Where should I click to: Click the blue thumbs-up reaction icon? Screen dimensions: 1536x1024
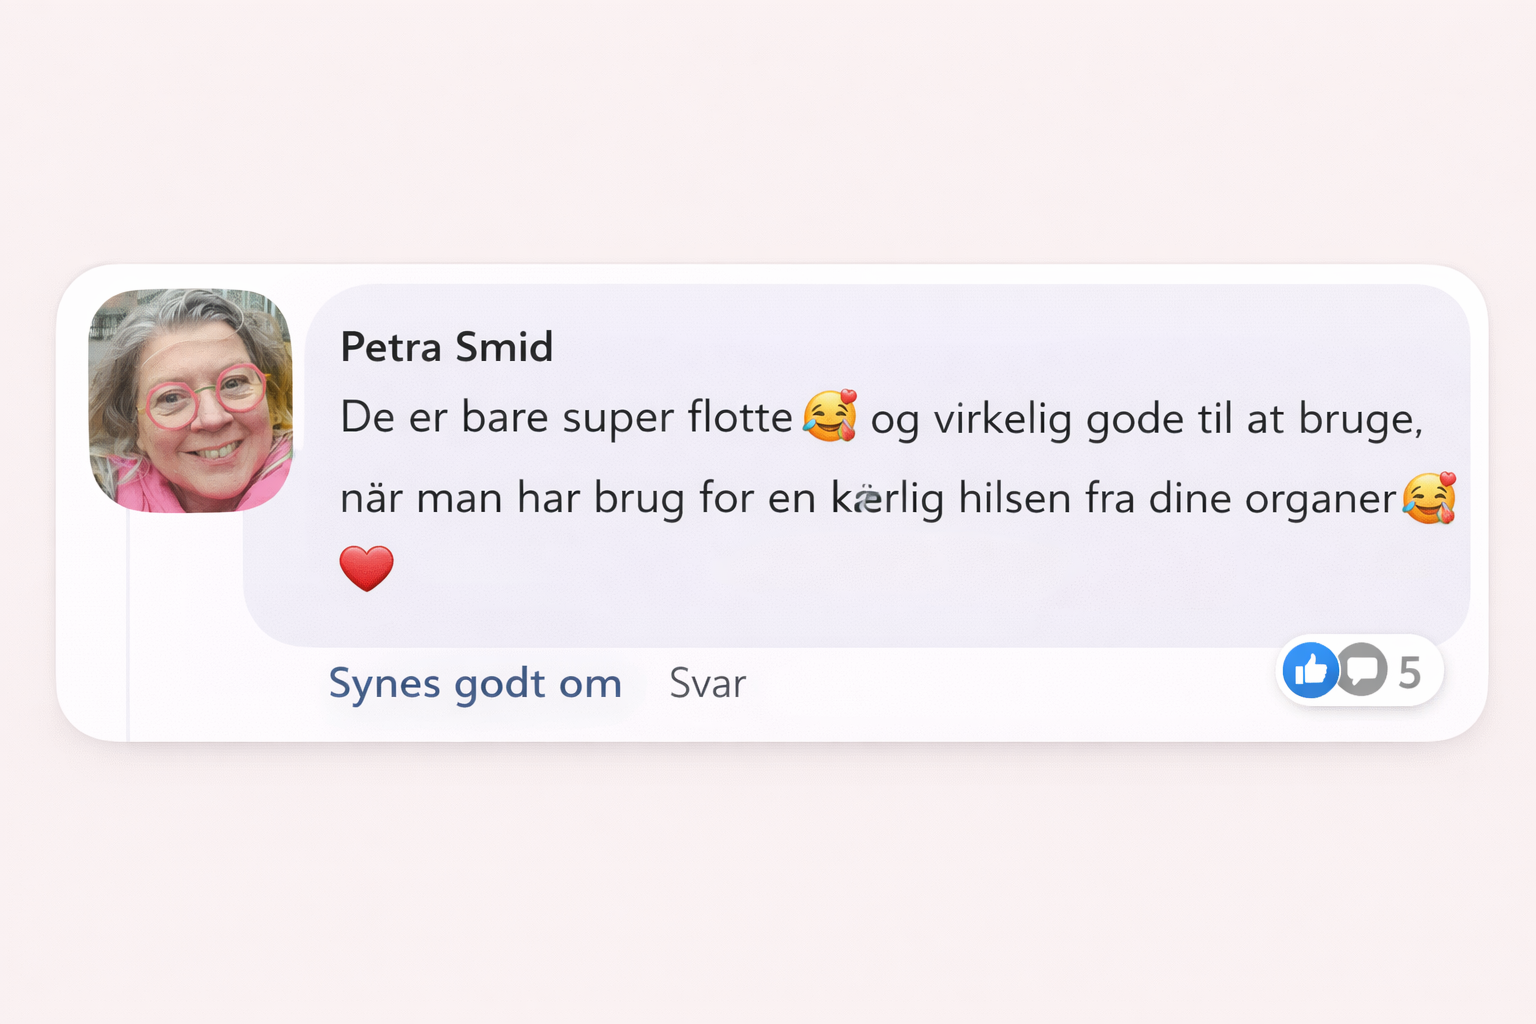coord(1310,670)
